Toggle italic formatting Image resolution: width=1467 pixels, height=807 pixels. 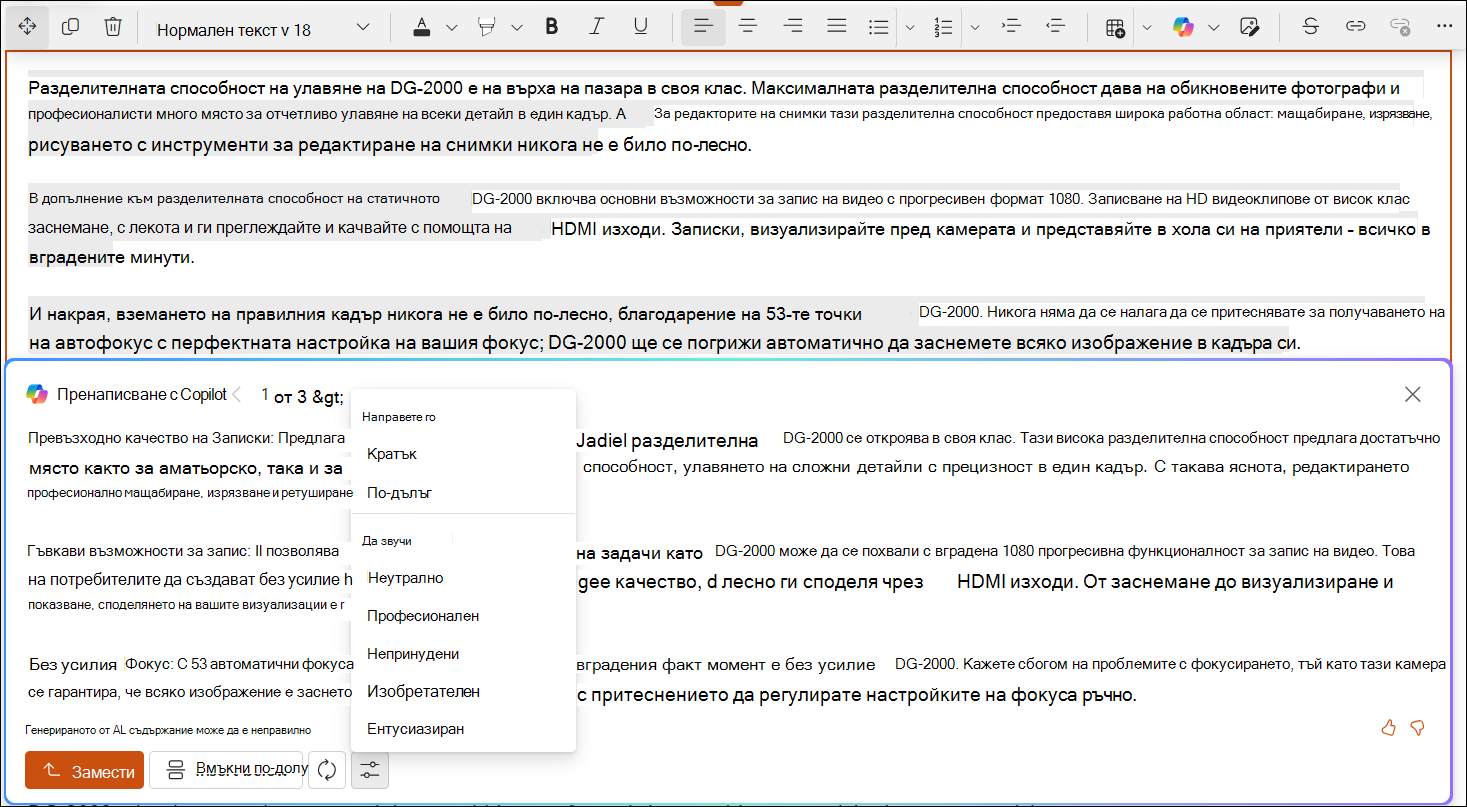coord(597,27)
